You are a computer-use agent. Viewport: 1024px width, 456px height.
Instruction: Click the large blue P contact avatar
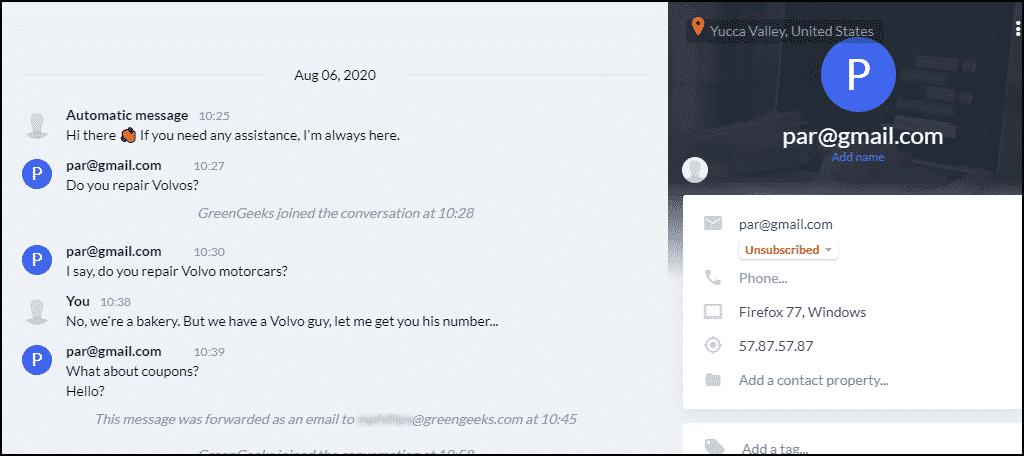tap(858, 74)
